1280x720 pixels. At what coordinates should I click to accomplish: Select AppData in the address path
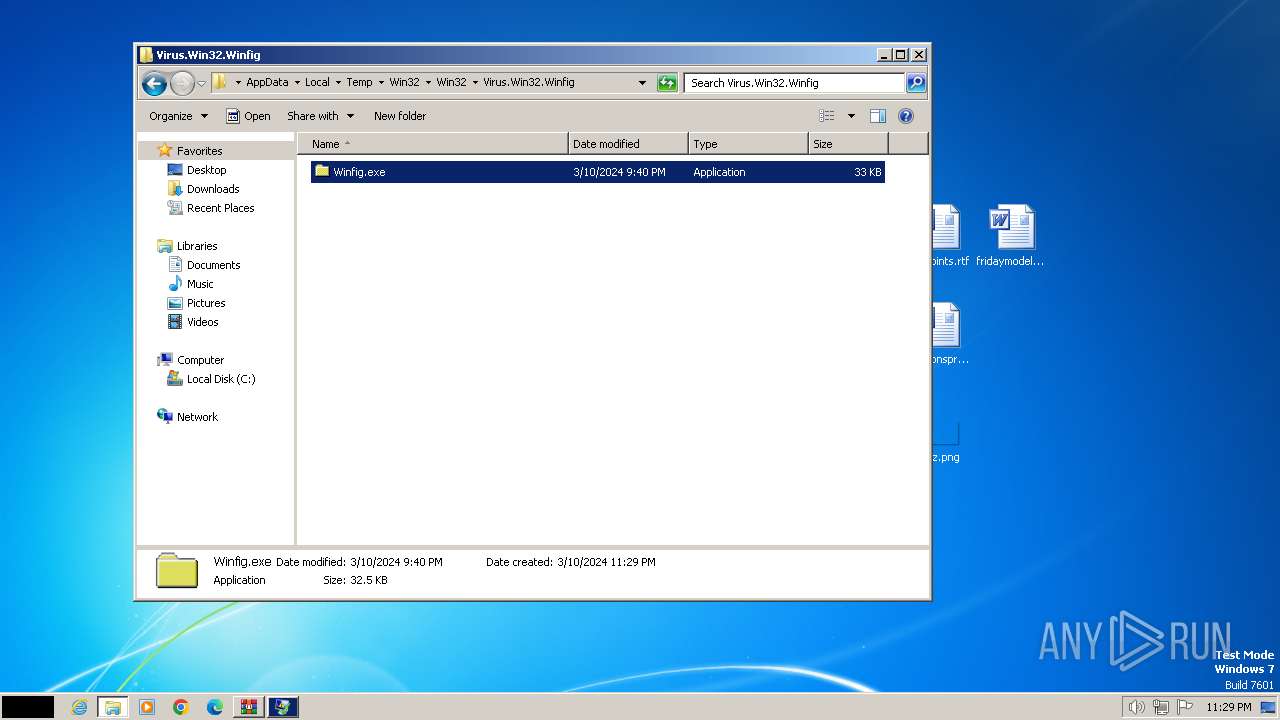267,82
